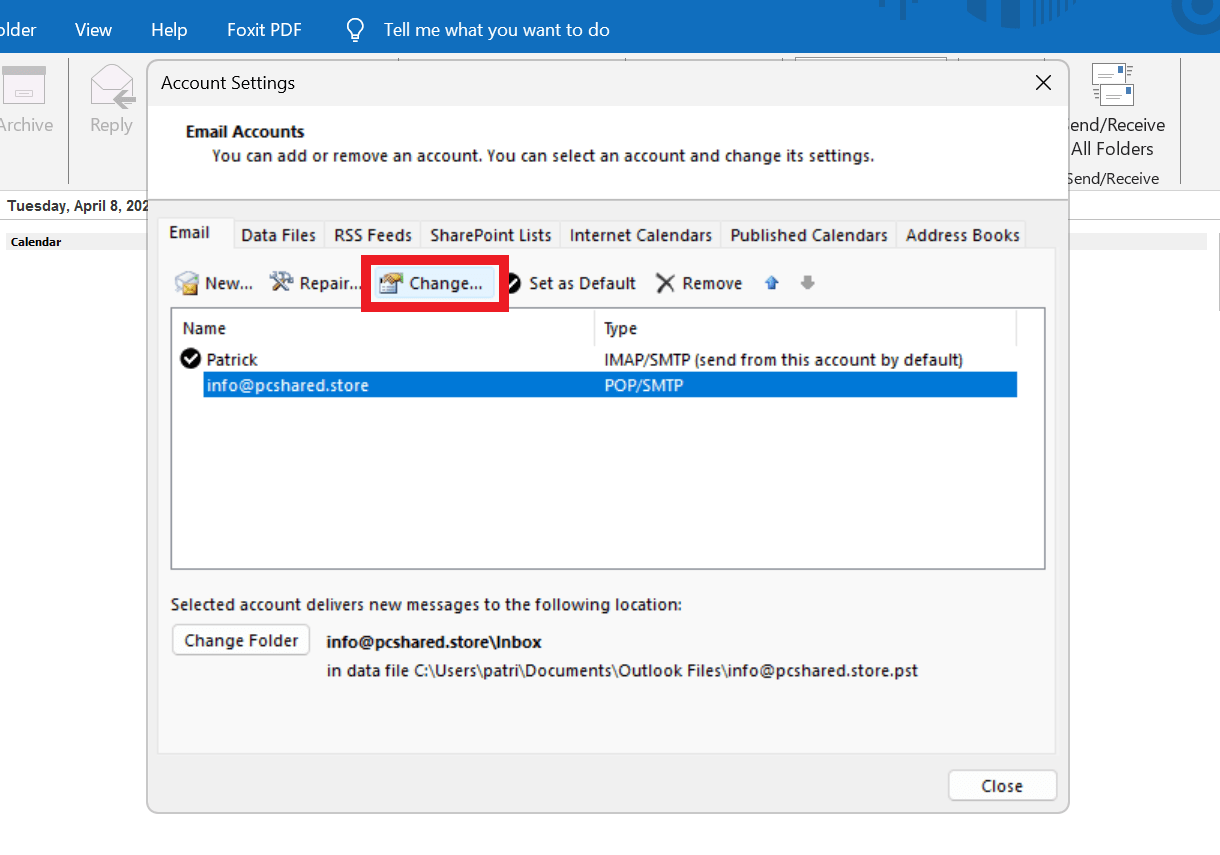Screen dimensions: 1220x855
Task: Open View menu in Outlook ribbon
Action: click(x=93, y=30)
